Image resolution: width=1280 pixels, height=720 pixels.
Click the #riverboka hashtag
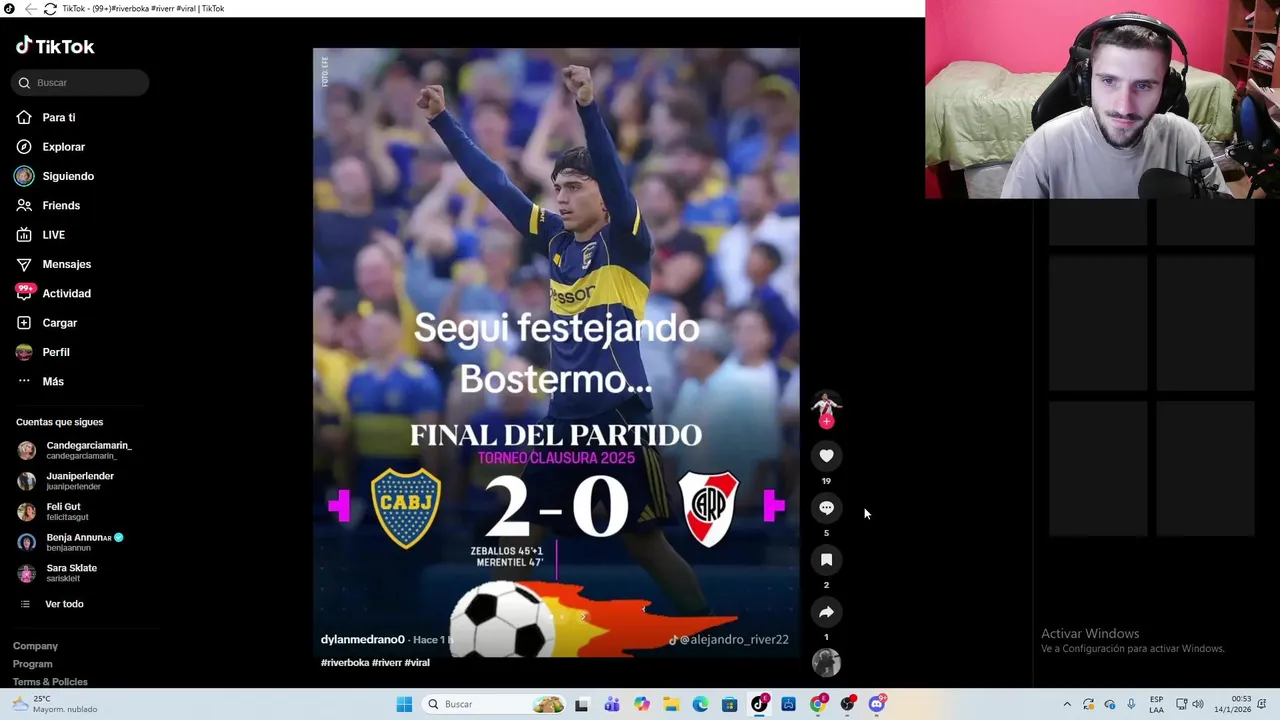345,663
